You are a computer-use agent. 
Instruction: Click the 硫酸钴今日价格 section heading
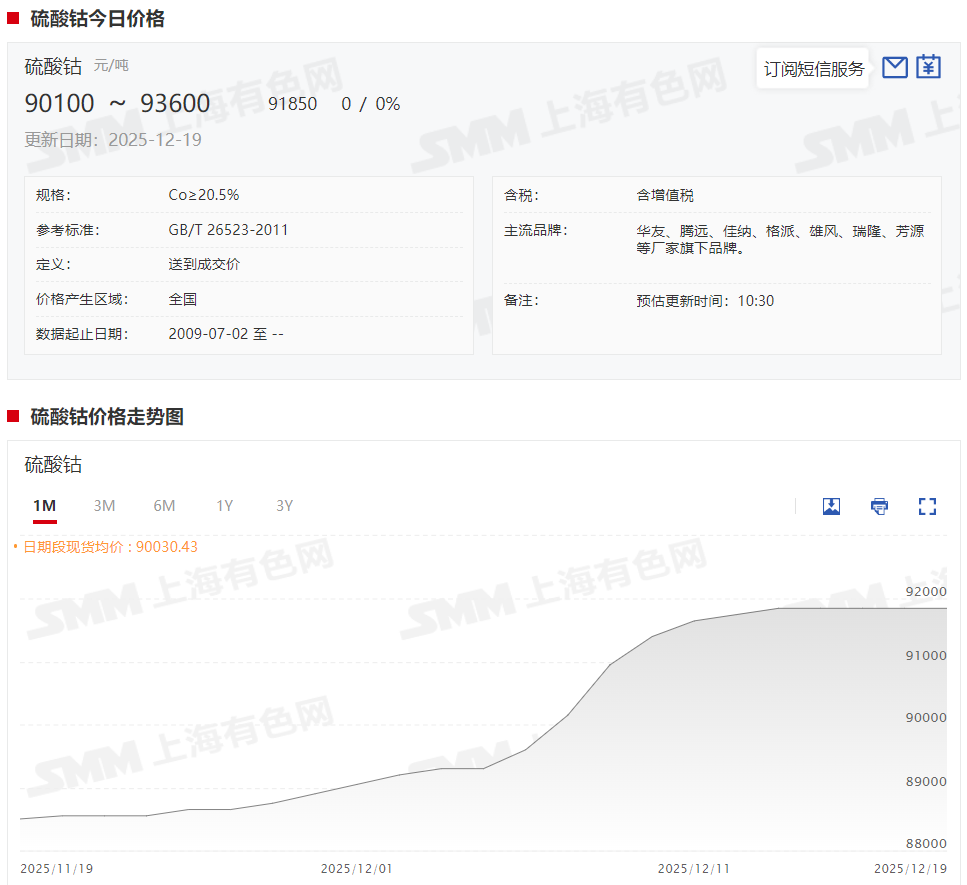[x=97, y=18]
